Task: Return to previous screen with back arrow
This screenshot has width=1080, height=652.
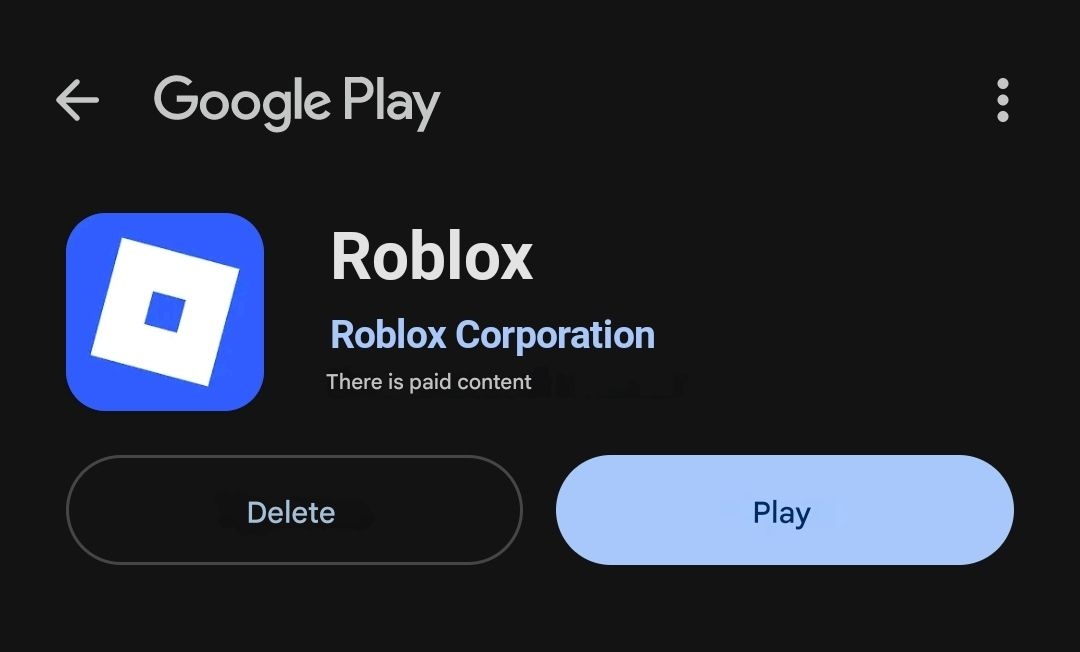Action: [x=77, y=101]
